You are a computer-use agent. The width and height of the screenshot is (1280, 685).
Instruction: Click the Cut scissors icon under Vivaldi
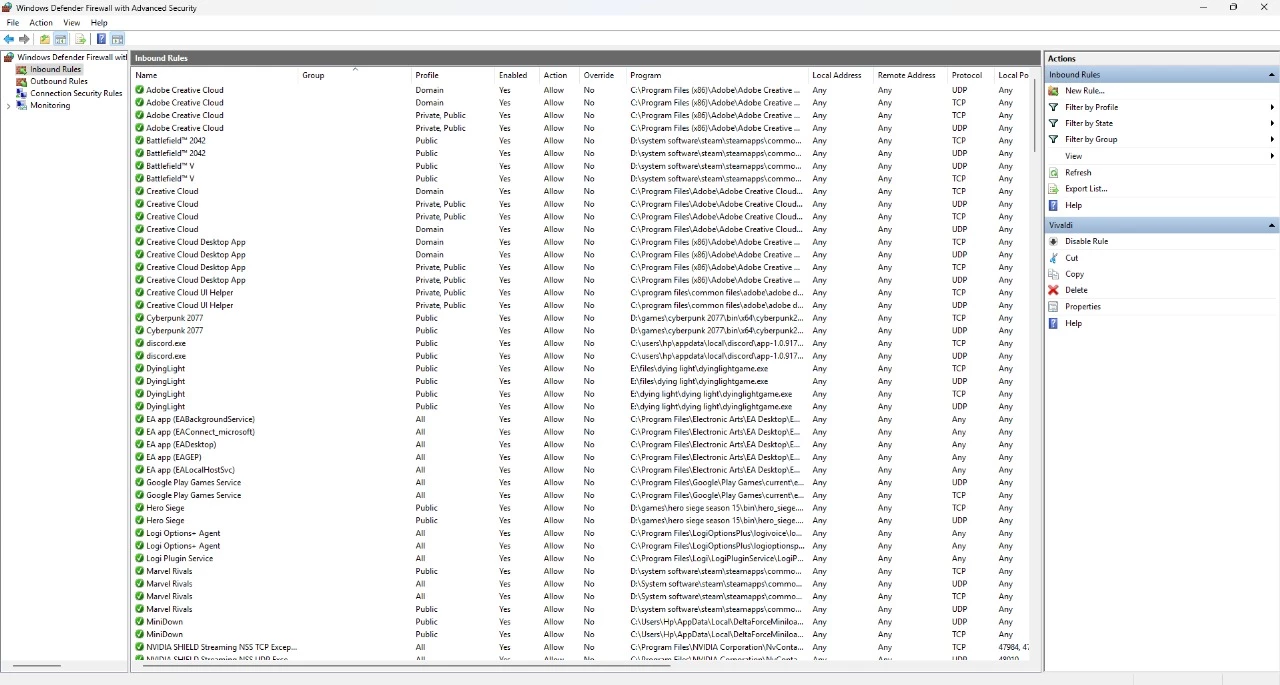(x=1053, y=258)
